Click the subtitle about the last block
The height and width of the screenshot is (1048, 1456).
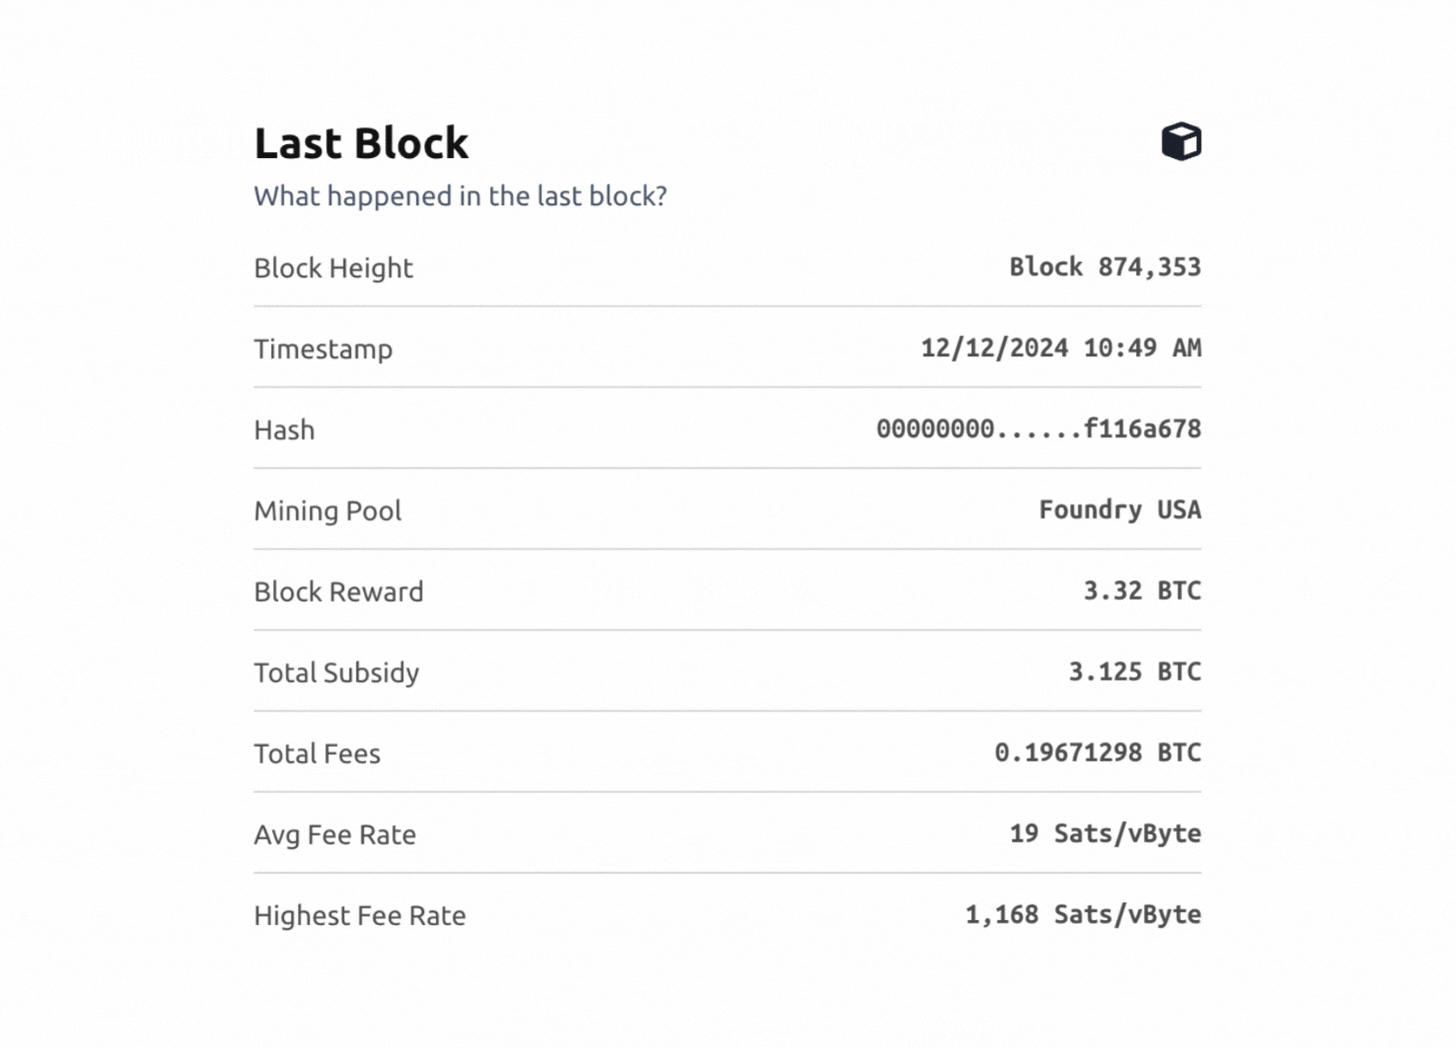(460, 196)
